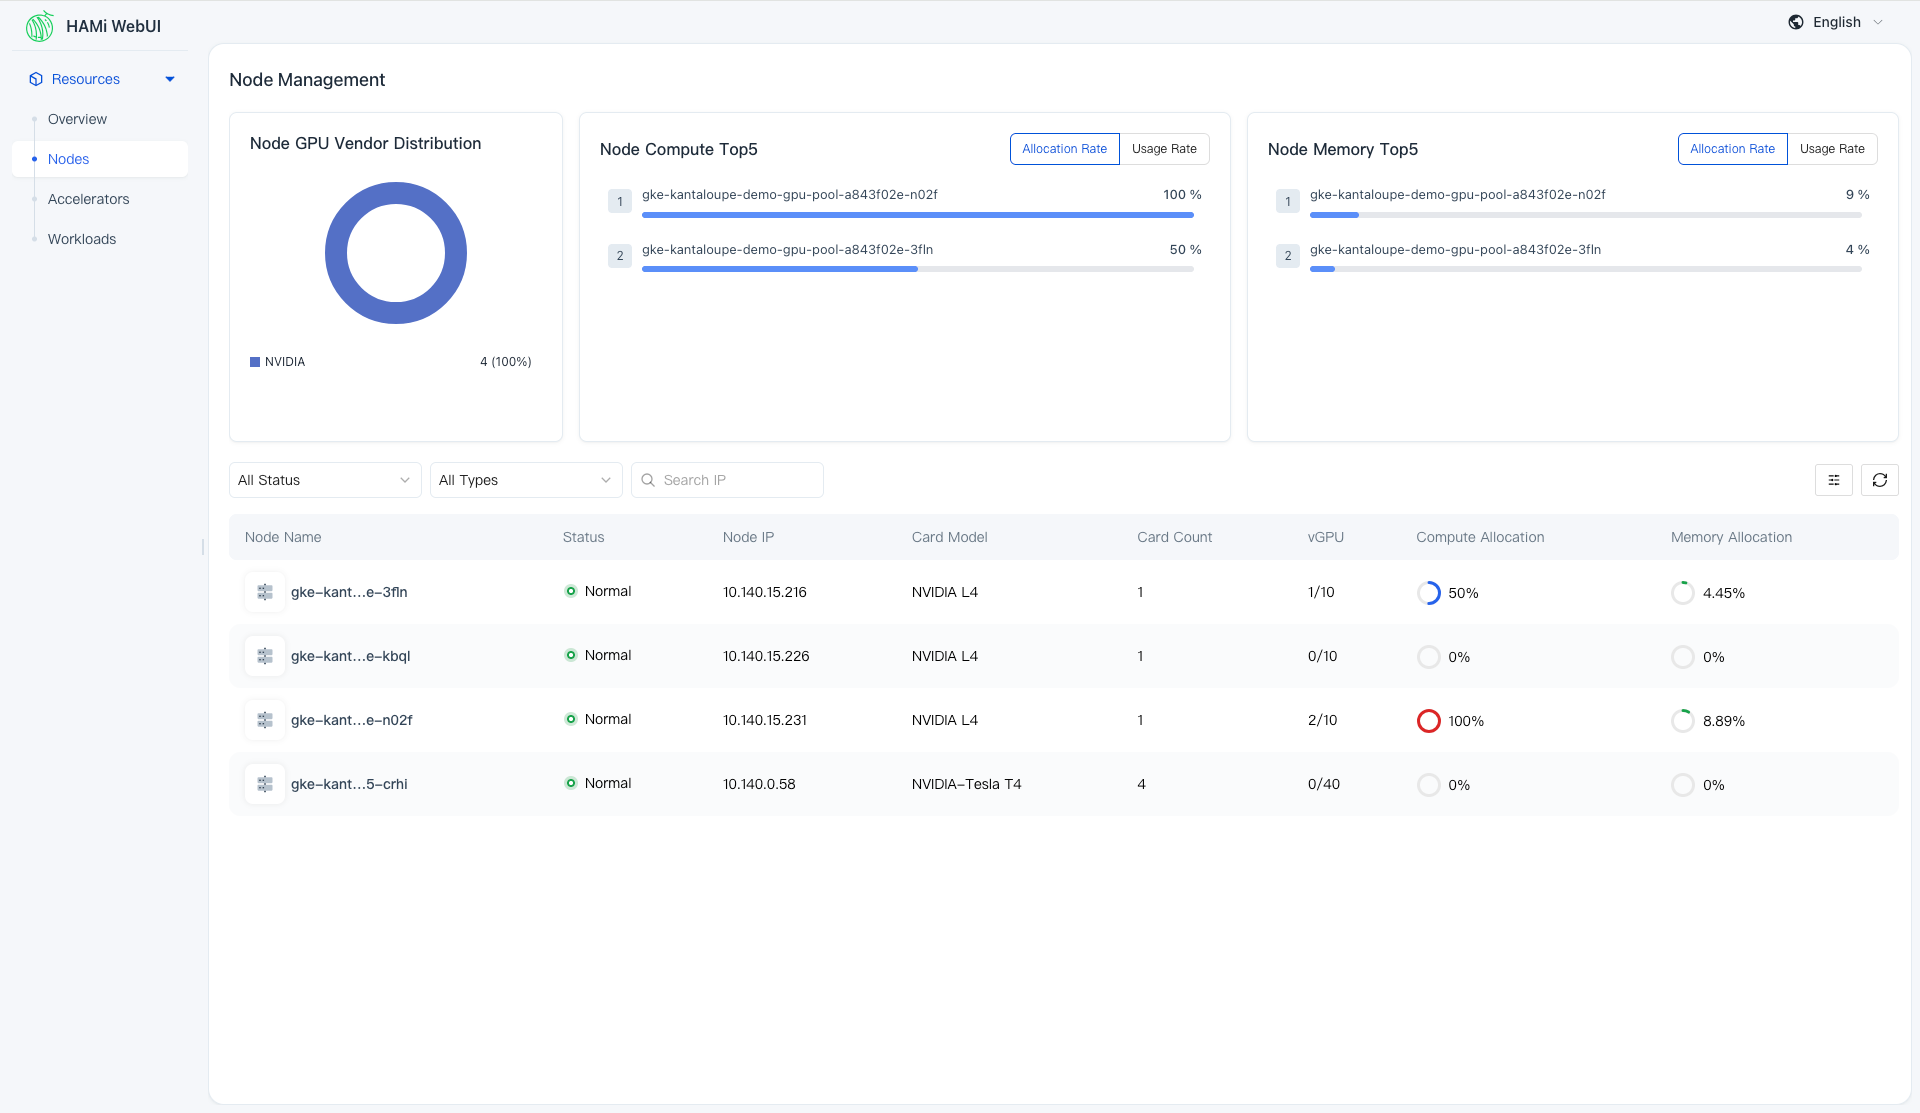Select Allocation Rate in Node Compute Top5

click(x=1064, y=149)
